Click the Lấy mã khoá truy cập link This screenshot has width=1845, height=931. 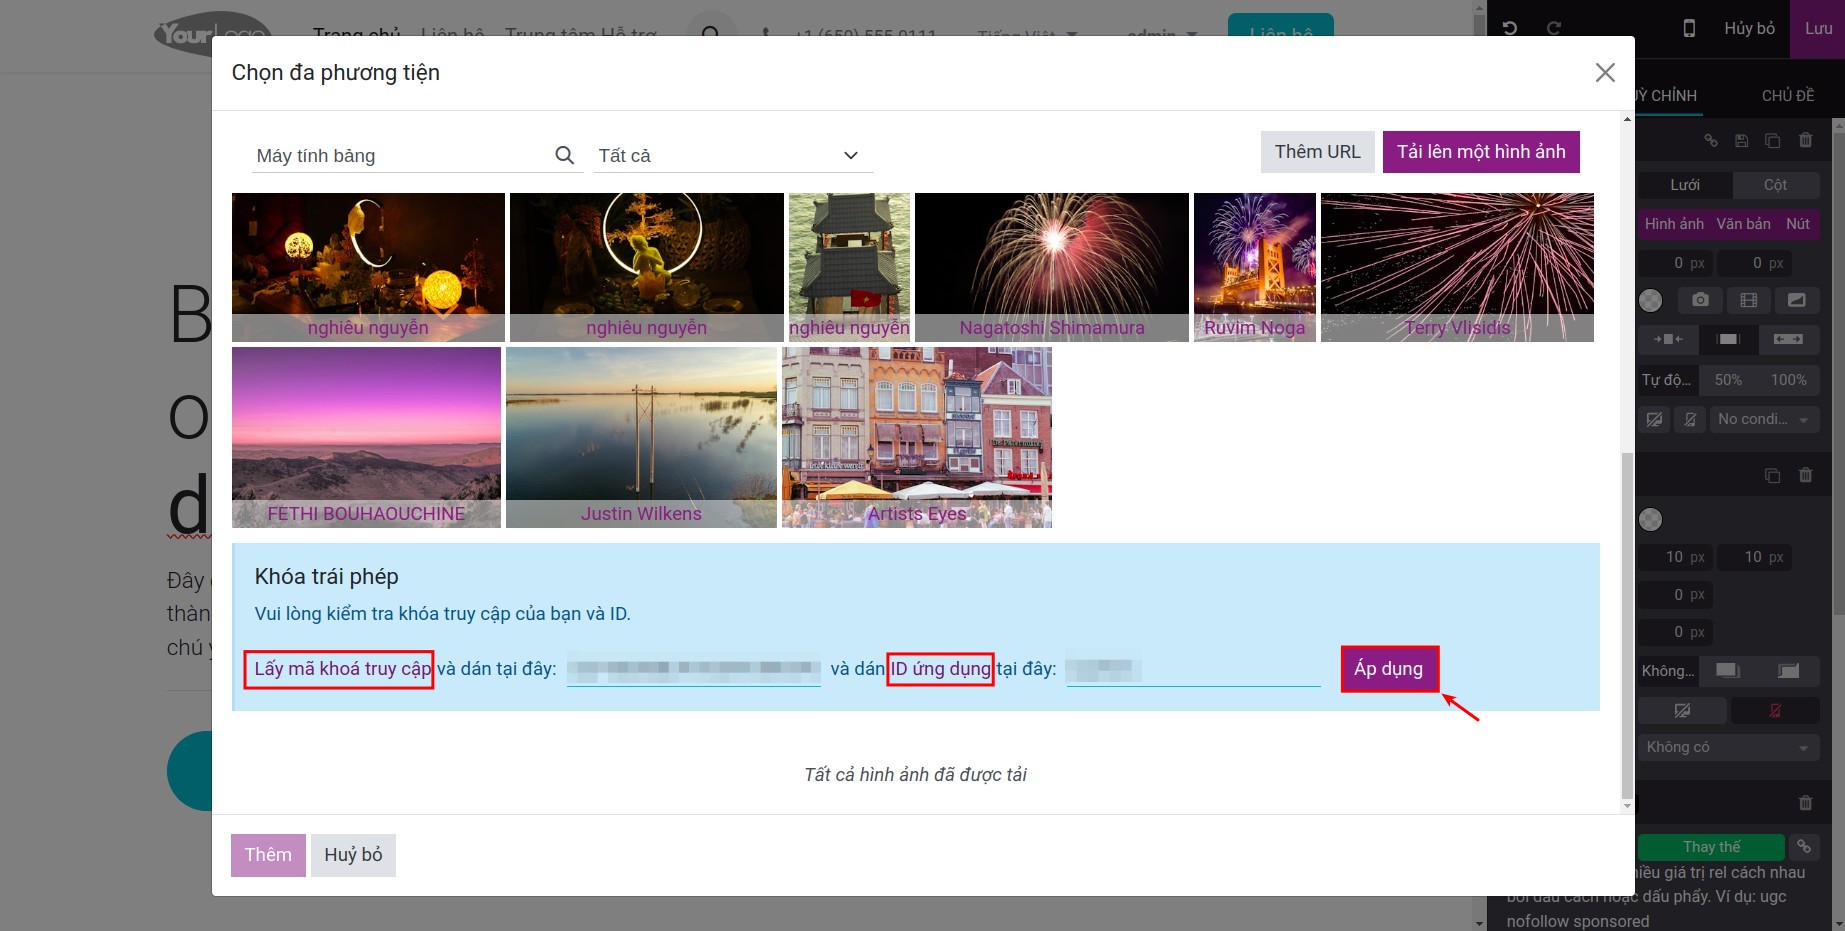coord(338,669)
